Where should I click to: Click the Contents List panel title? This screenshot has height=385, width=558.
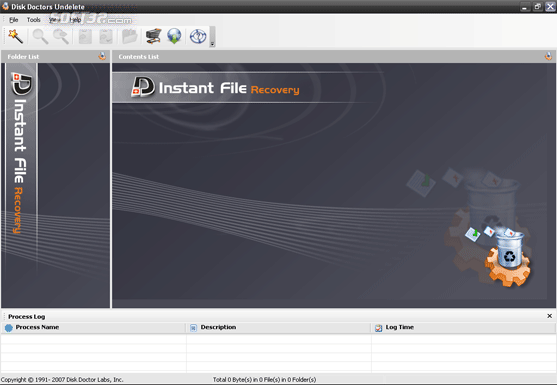138,57
